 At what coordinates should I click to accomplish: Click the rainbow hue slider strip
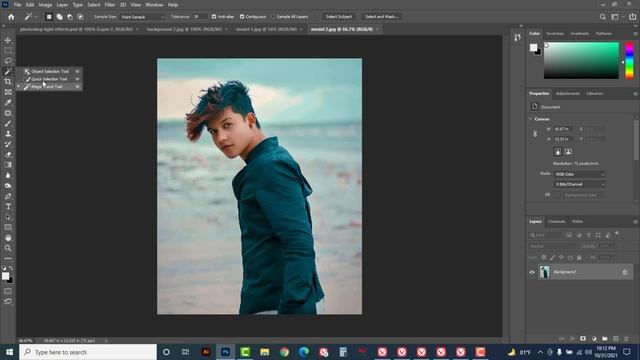(x=629, y=60)
